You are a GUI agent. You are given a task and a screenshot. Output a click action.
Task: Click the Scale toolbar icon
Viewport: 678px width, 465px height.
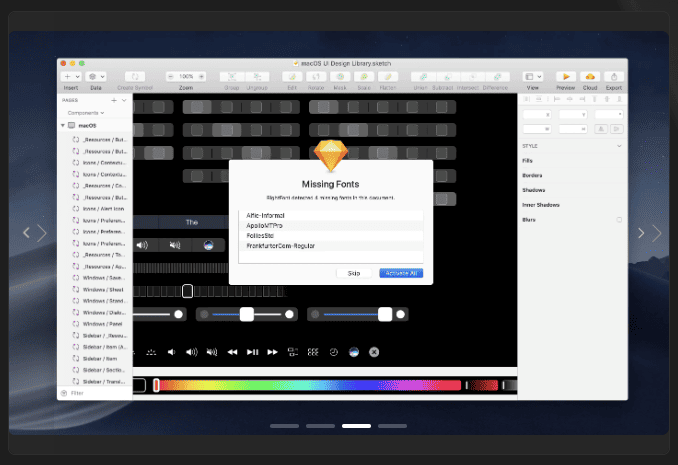point(364,77)
